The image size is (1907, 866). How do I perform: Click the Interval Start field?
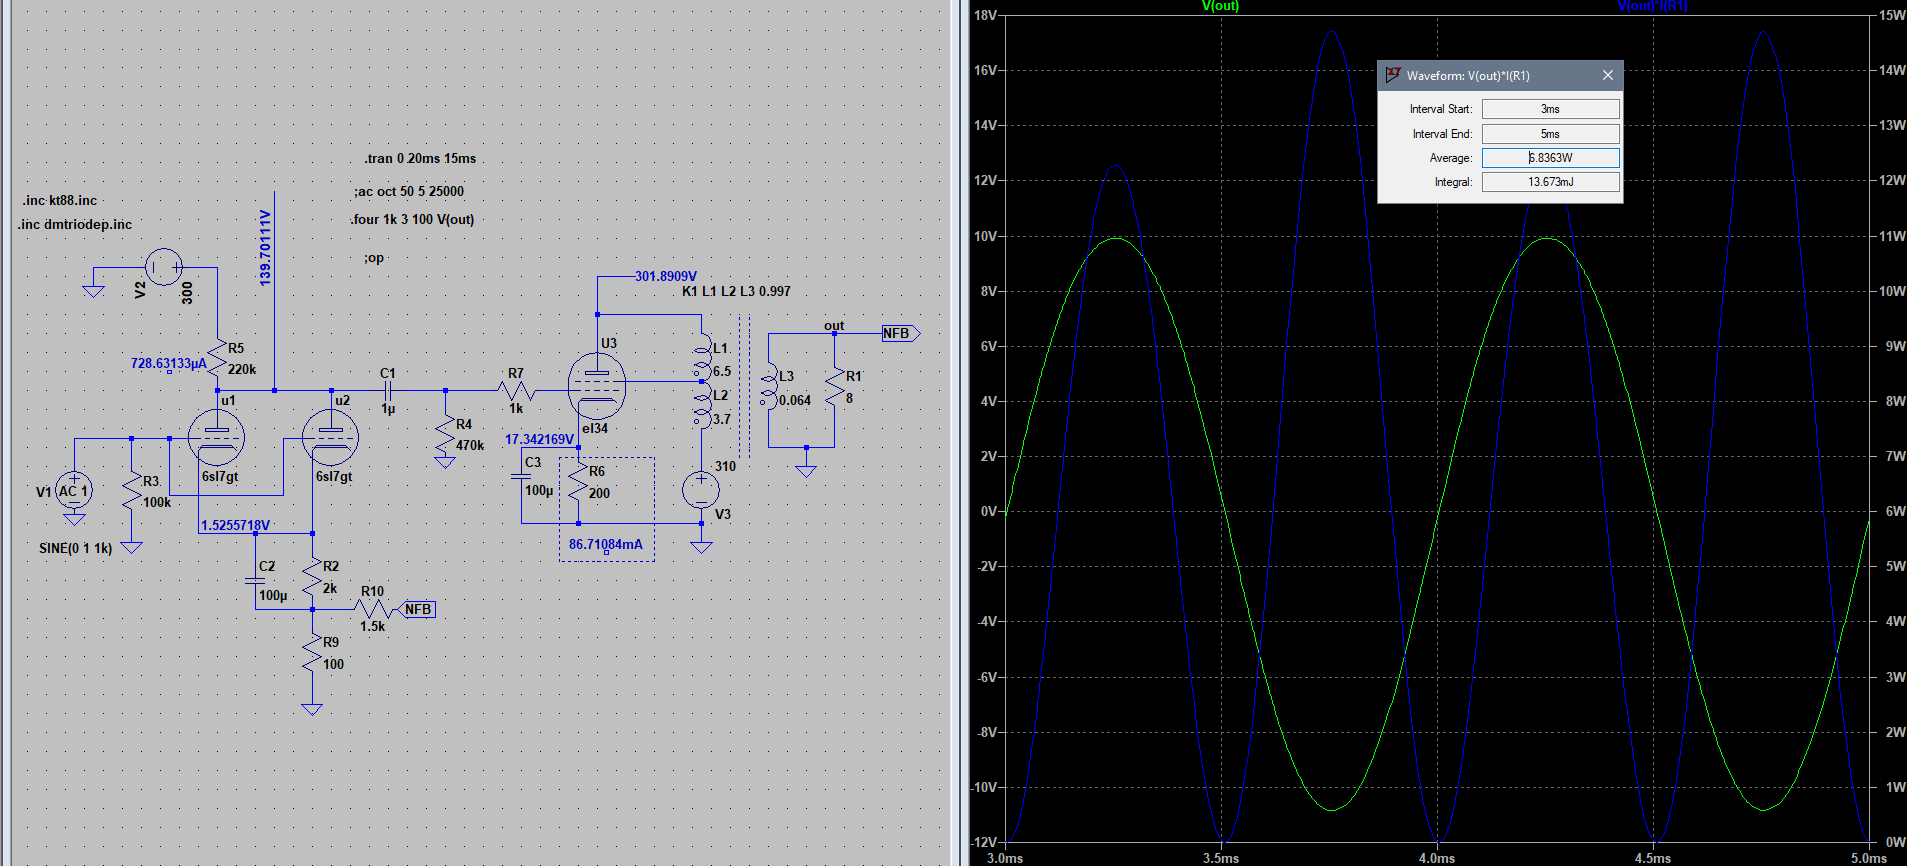click(1549, 109)
